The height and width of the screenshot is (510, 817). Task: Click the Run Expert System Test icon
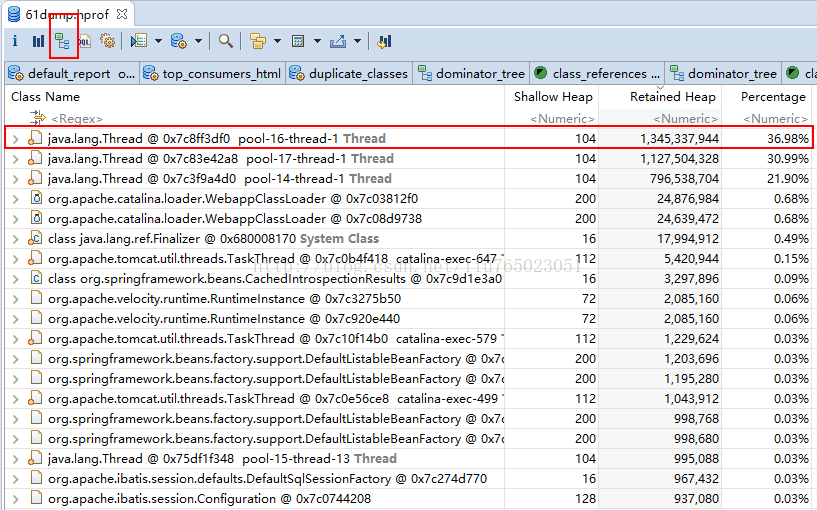click(x=139, y=41)
